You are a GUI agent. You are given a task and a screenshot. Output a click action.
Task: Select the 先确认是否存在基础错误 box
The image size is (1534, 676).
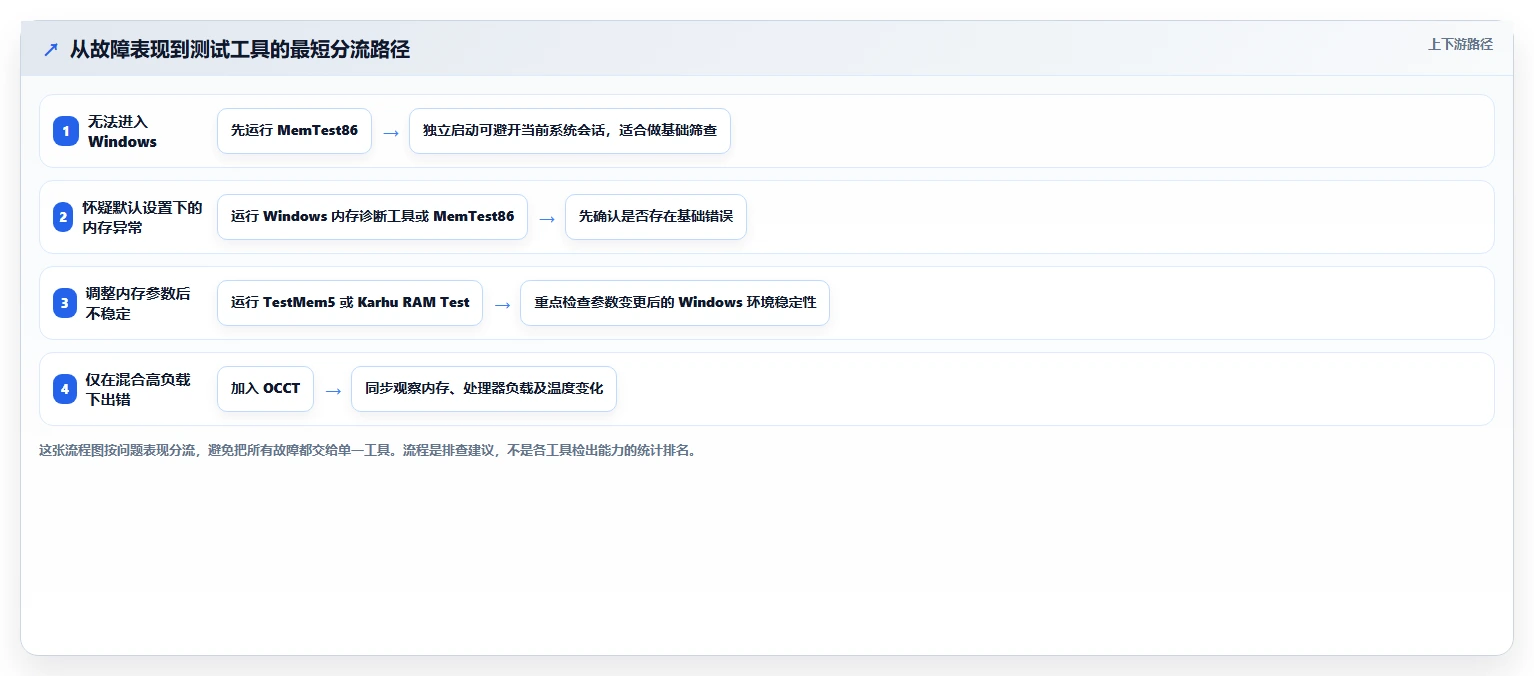tap(656, 217)
